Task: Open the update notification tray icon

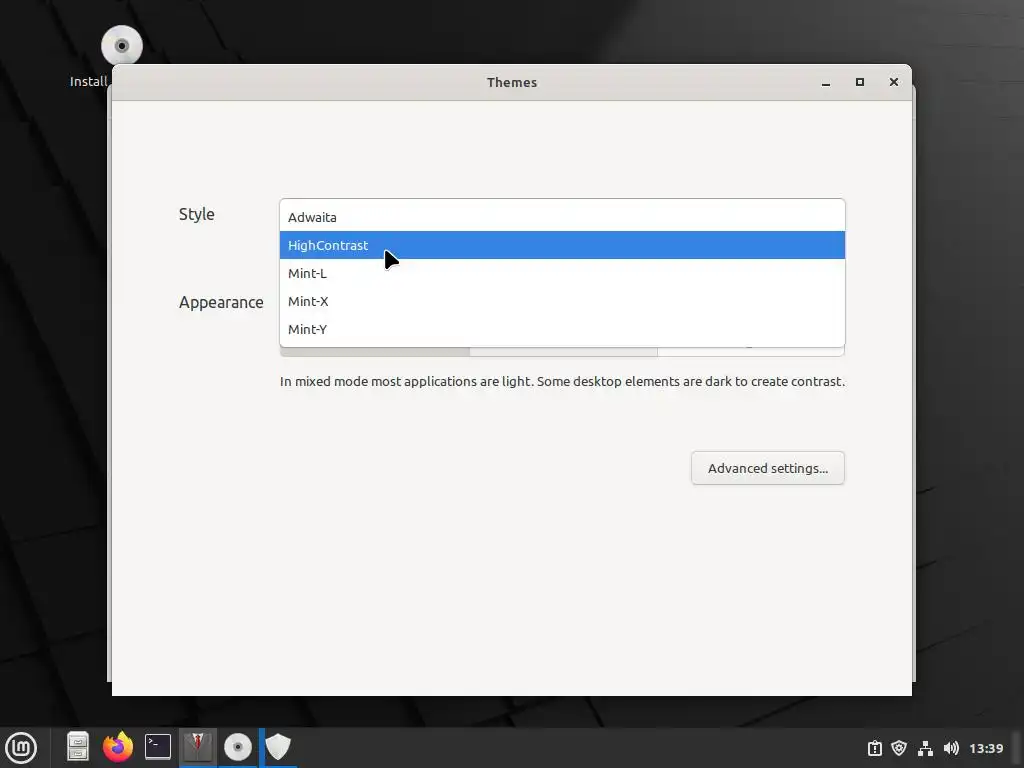Action: [874, 748]
